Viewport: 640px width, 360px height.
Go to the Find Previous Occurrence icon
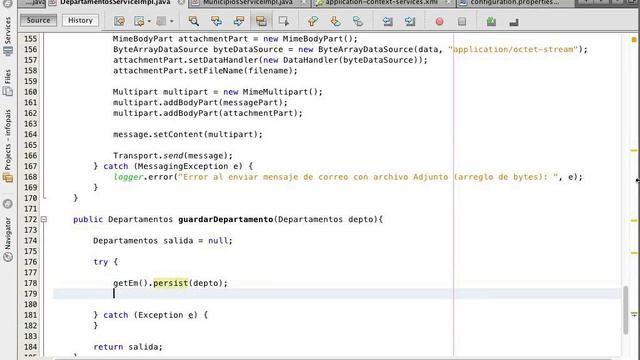click(x=216, y=21)
